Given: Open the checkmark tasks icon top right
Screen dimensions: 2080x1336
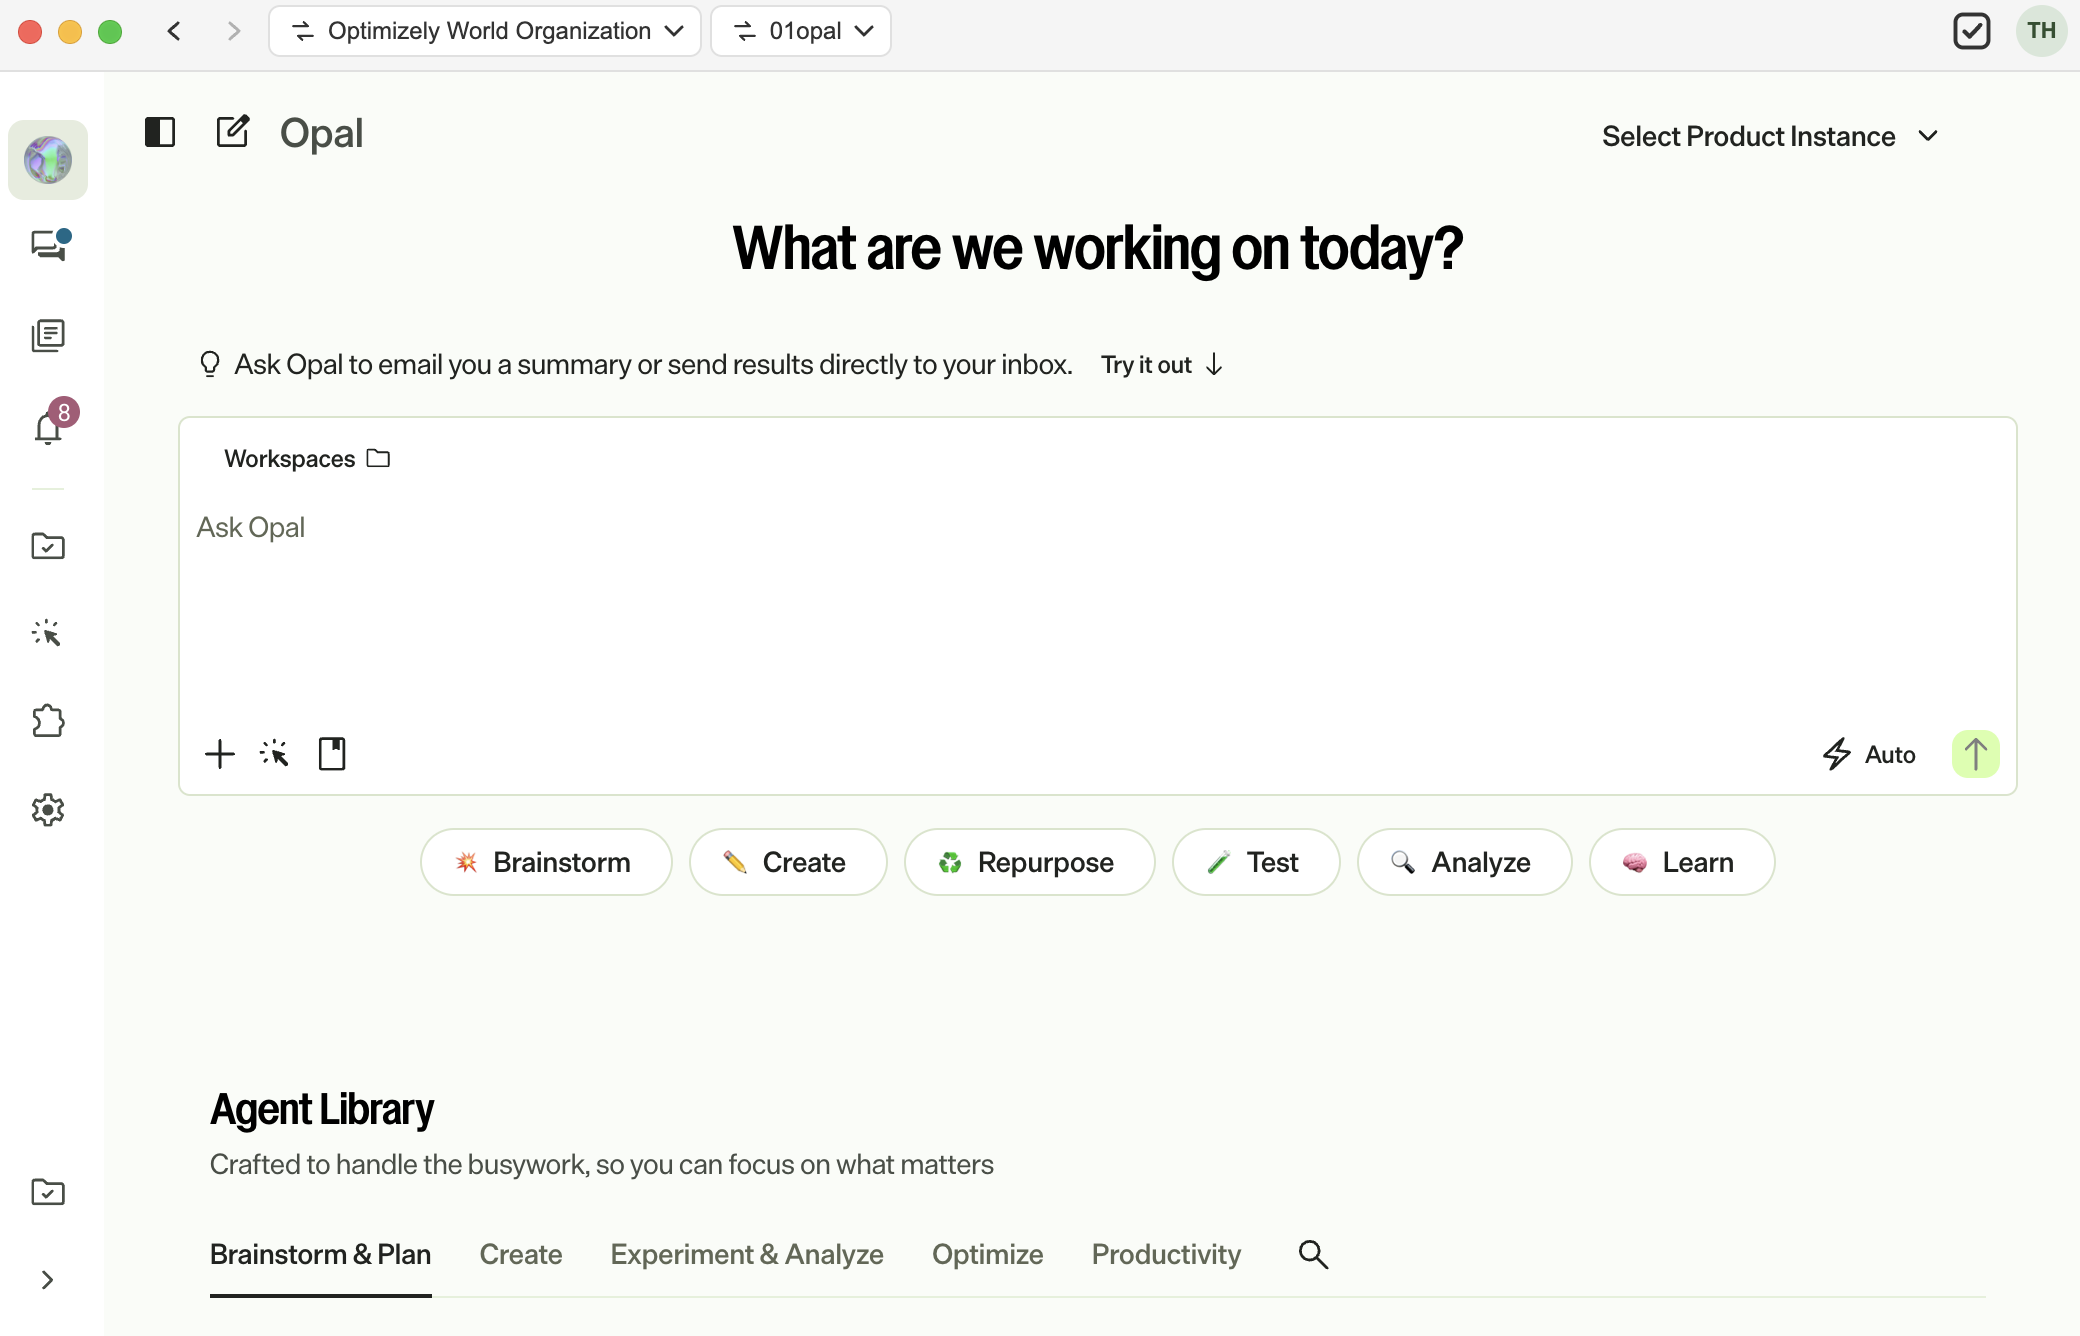Looking at the screenshot, I should [x=1972, y=31].
